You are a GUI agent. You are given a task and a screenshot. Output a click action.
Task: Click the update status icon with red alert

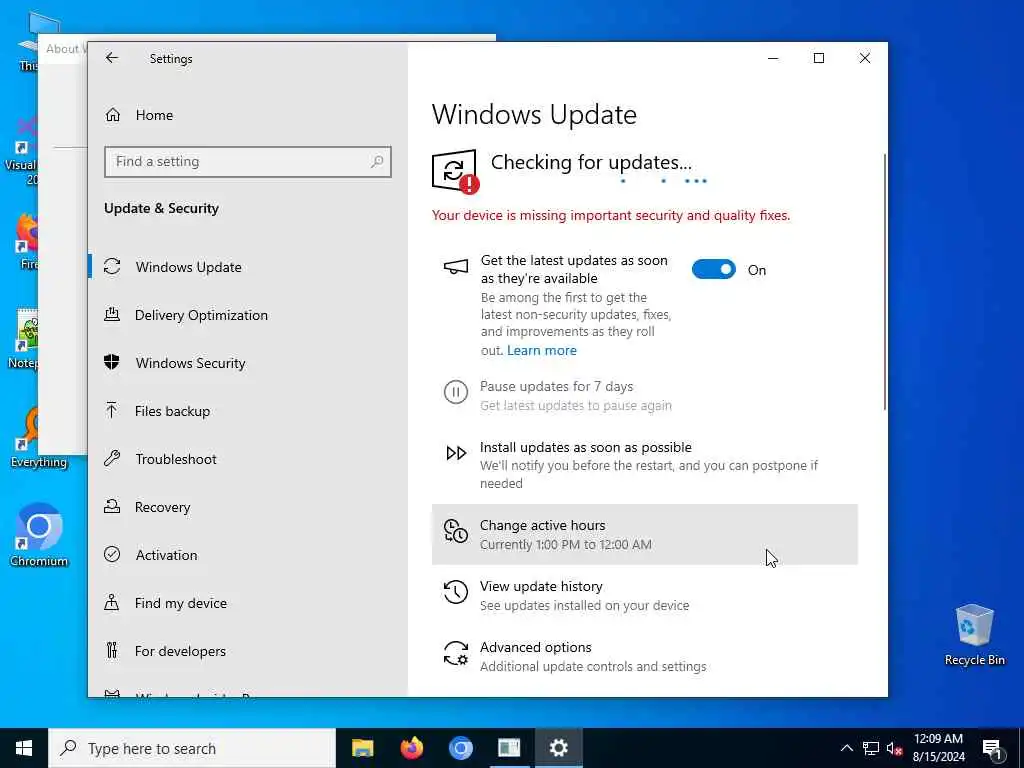tap(455, 171)
